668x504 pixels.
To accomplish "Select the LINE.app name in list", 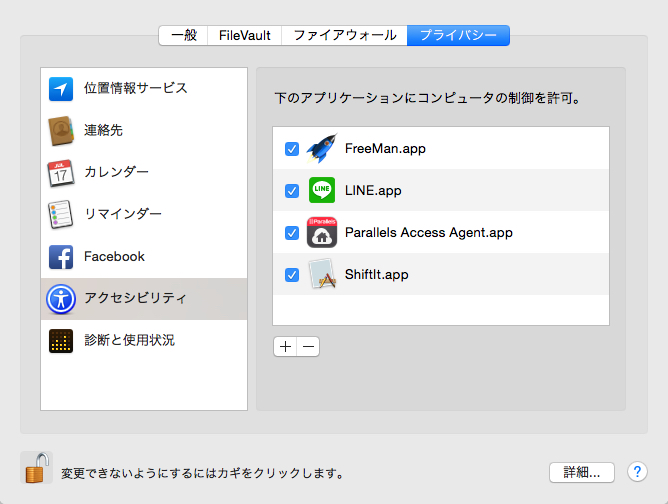I will point(373,190).
